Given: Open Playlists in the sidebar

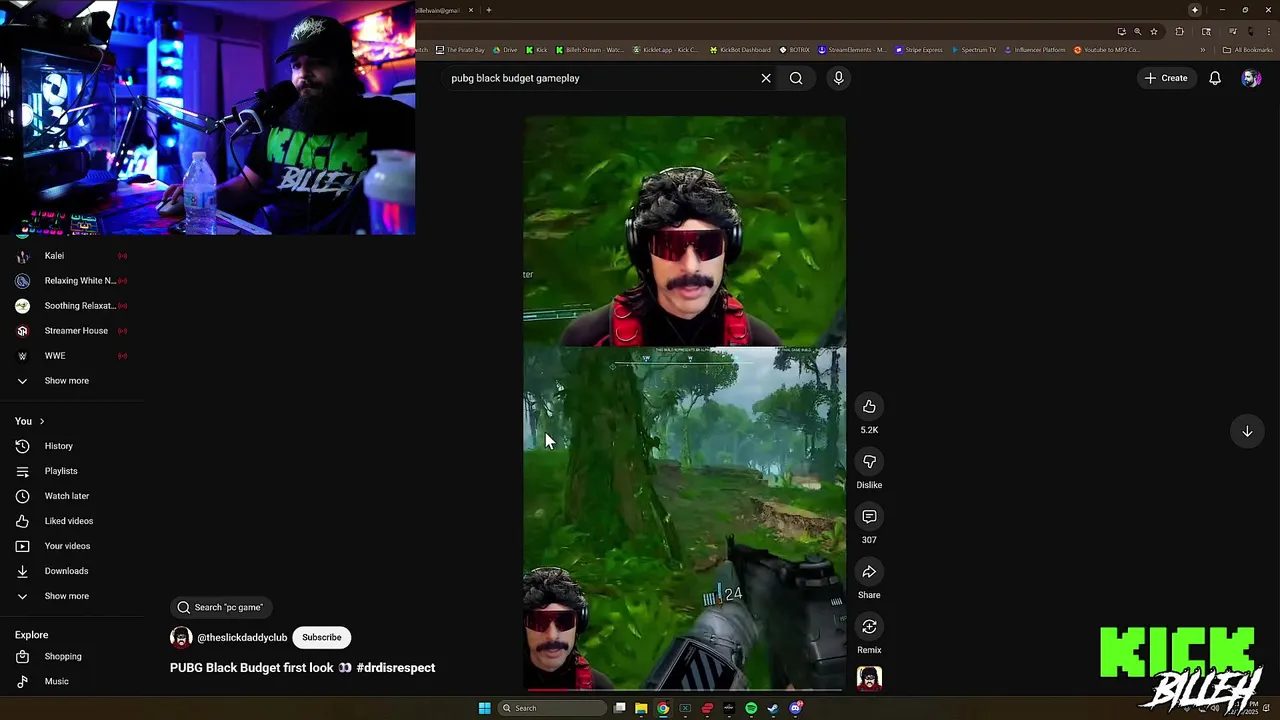Looking at the screenshot, I should pyautogui.click(x=72, y=471).
